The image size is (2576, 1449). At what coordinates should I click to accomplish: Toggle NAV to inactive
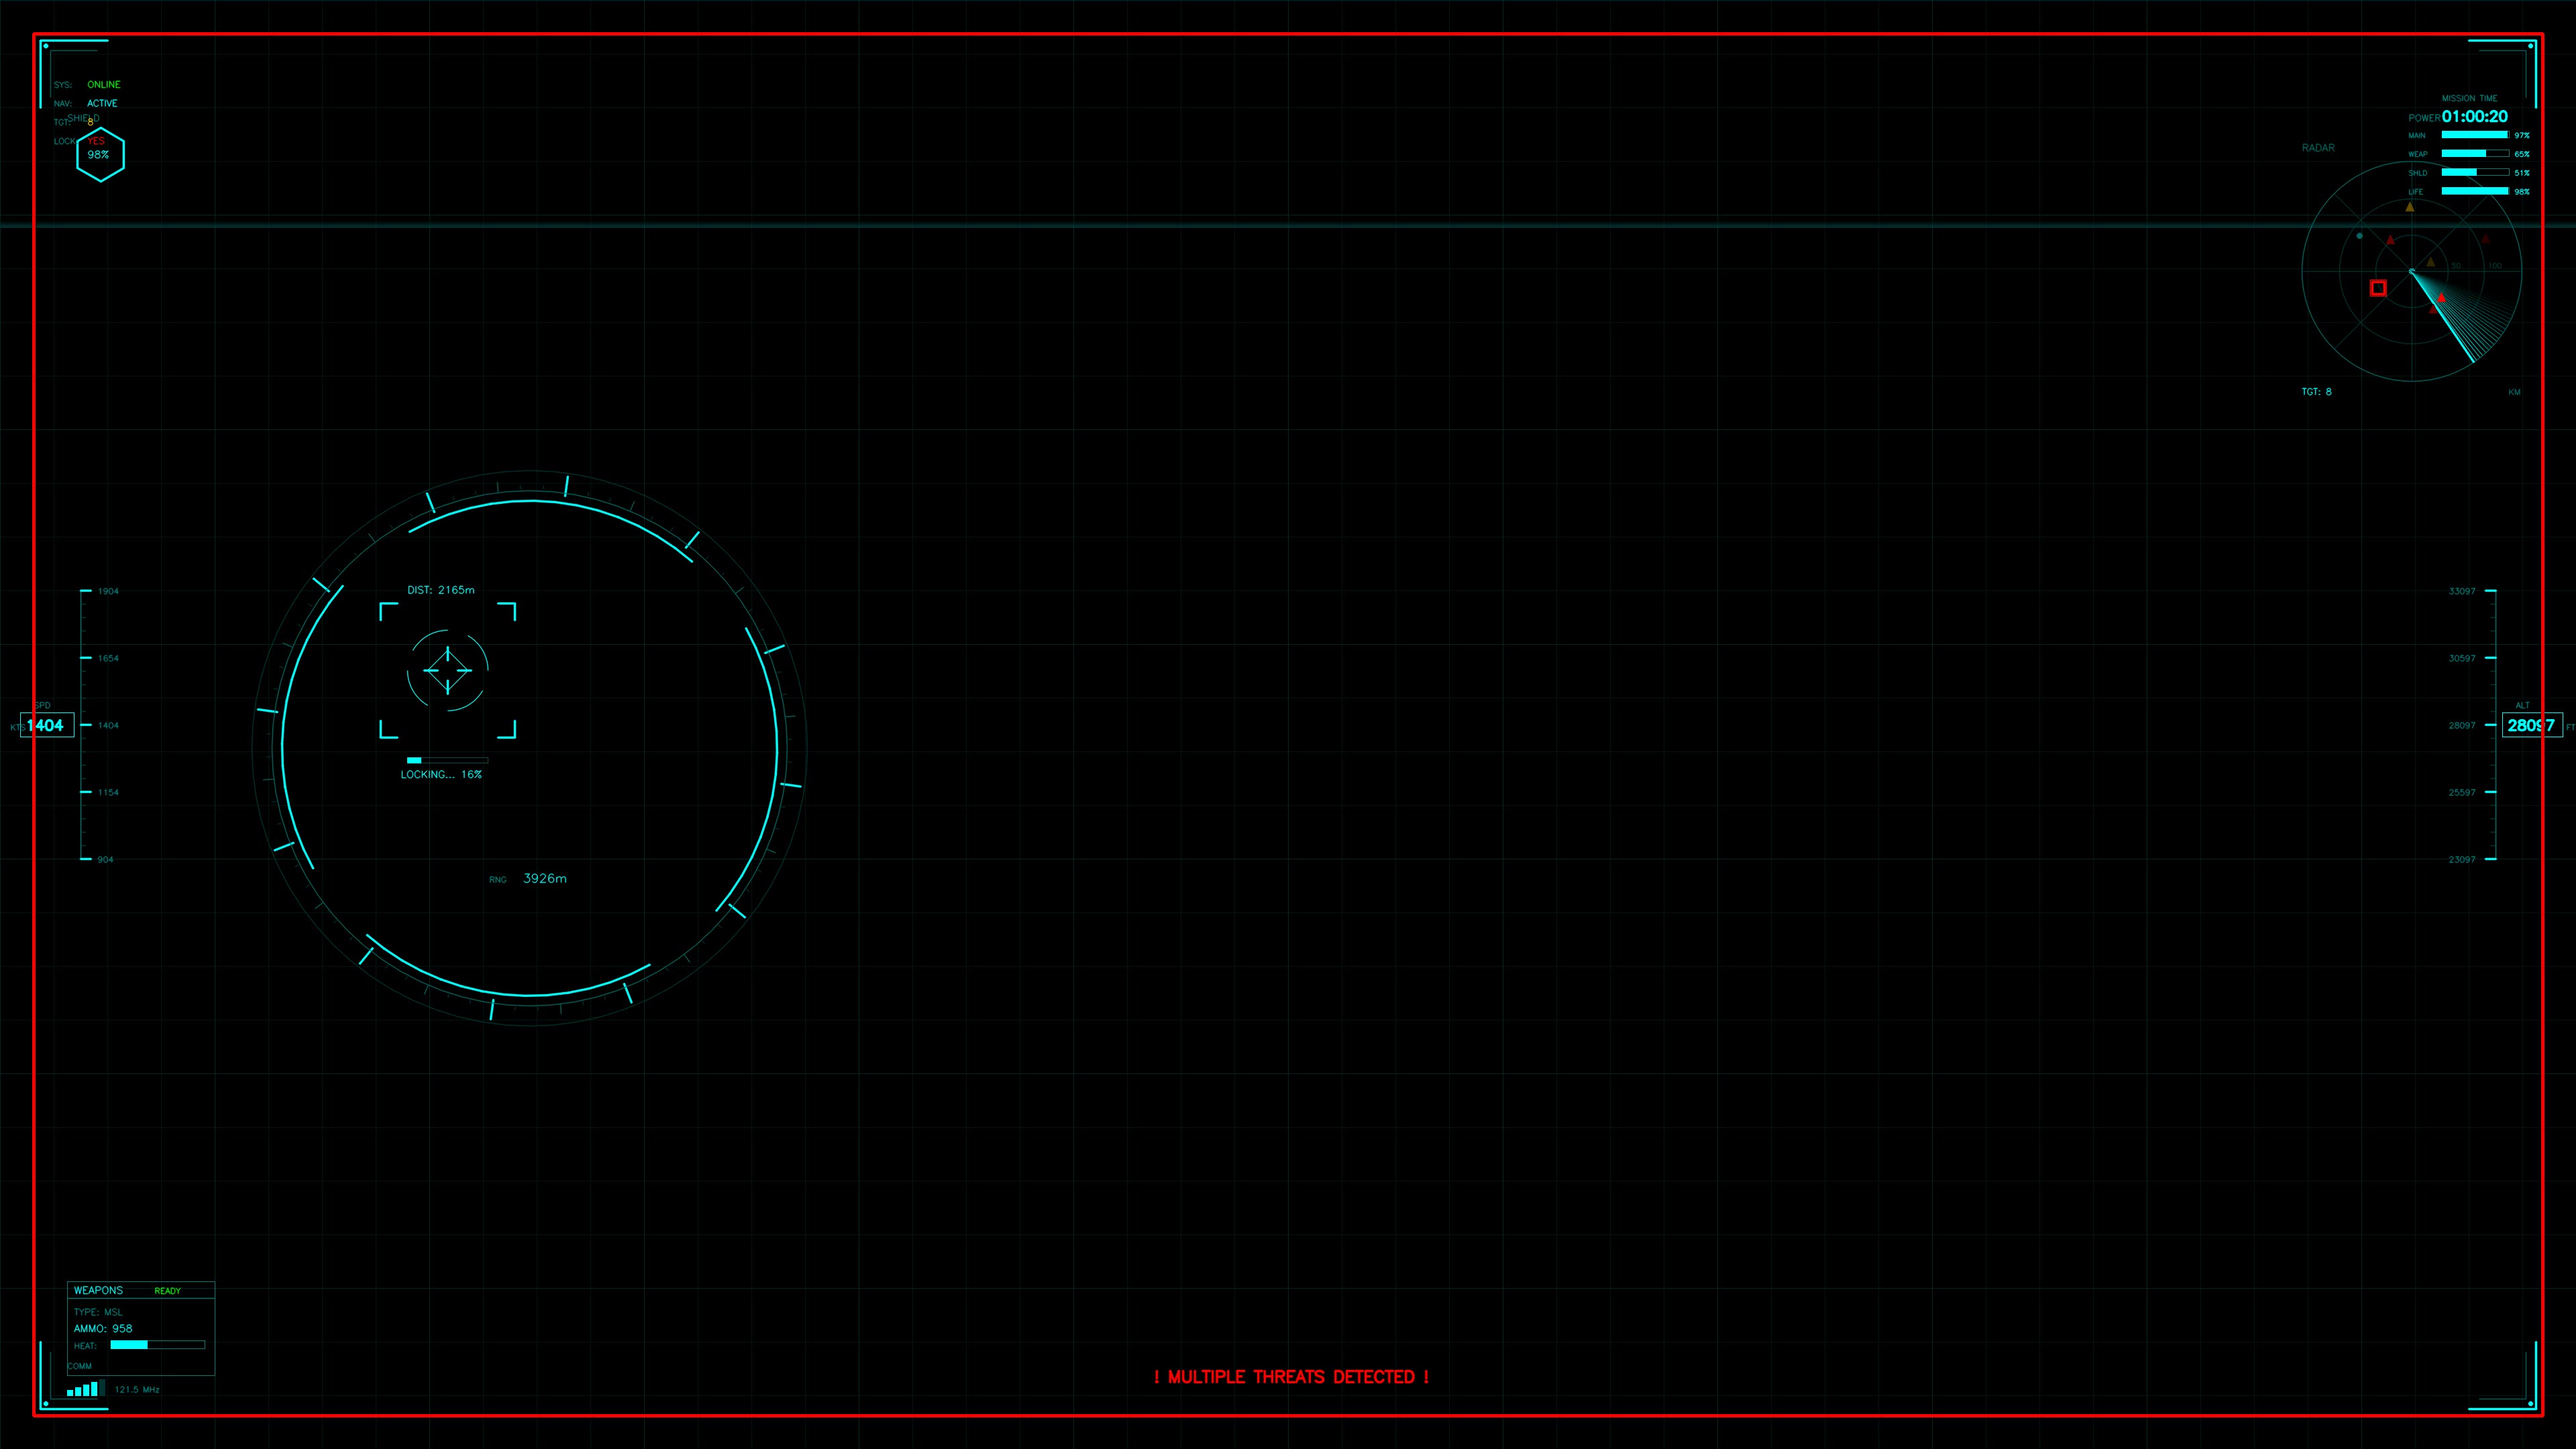click(x=102, y=103)
